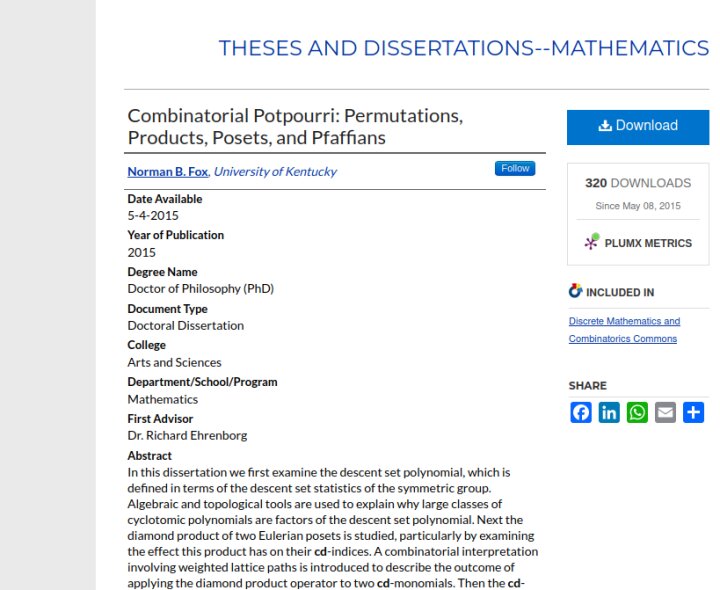720x590 pixels.
Task: Click the PlumX Metrics asterisk logo
Action: (x=592, y=242)
